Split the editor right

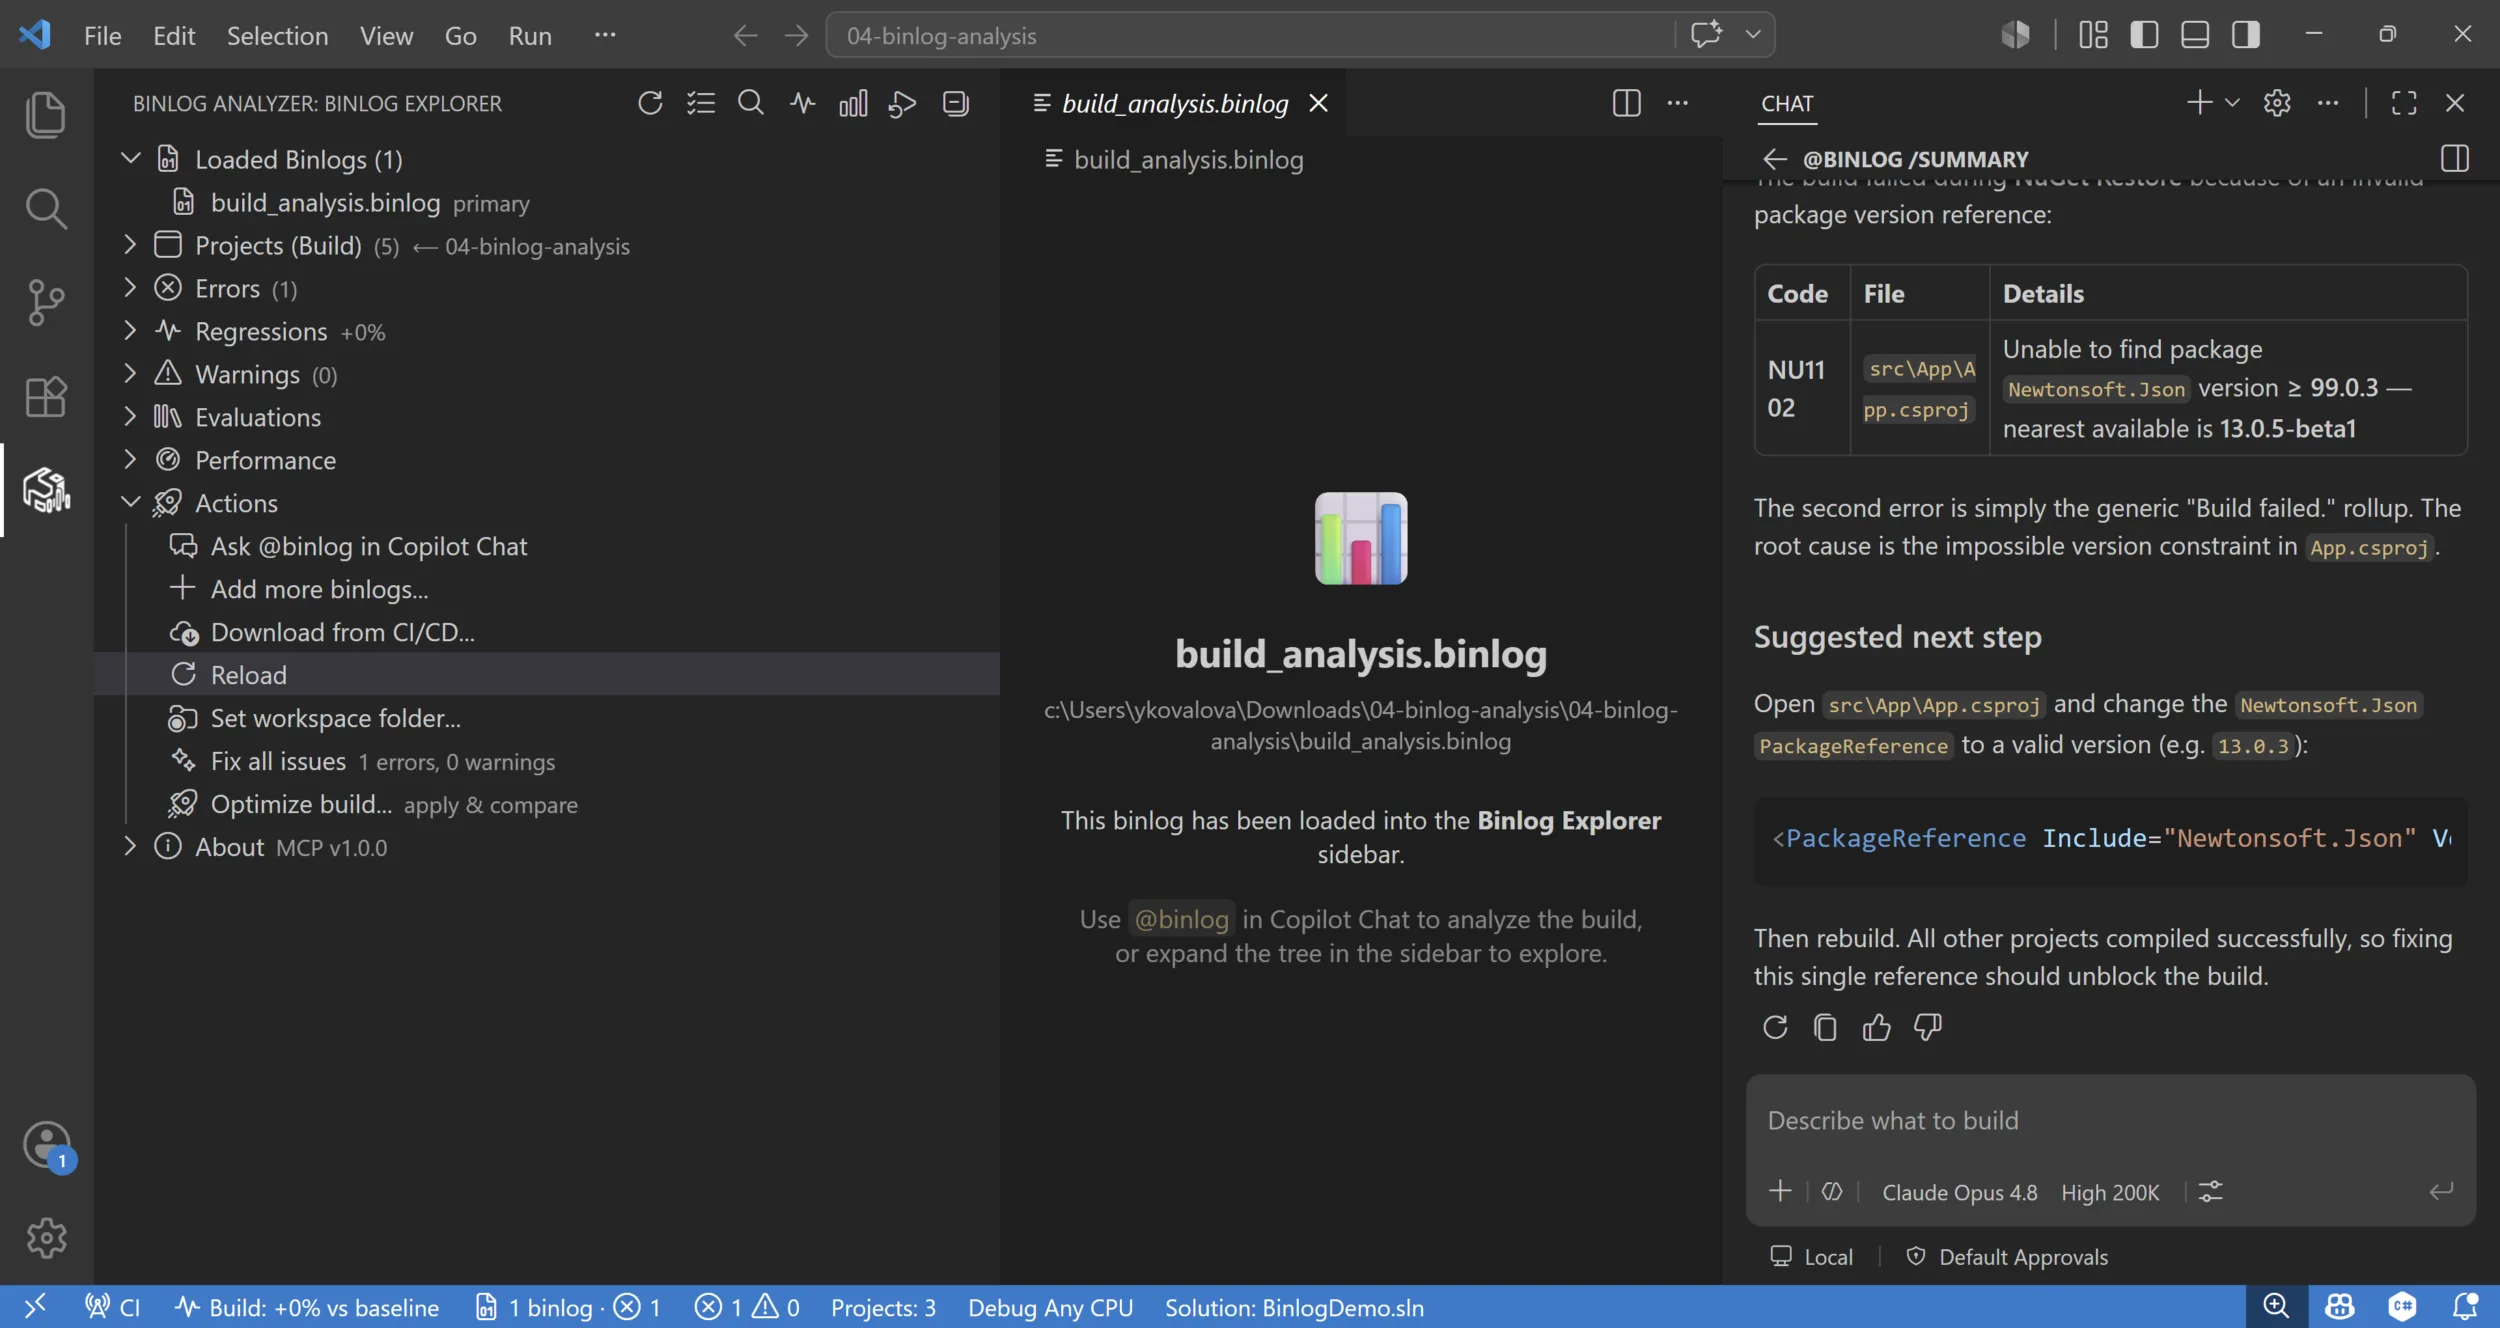(1627, 103)
